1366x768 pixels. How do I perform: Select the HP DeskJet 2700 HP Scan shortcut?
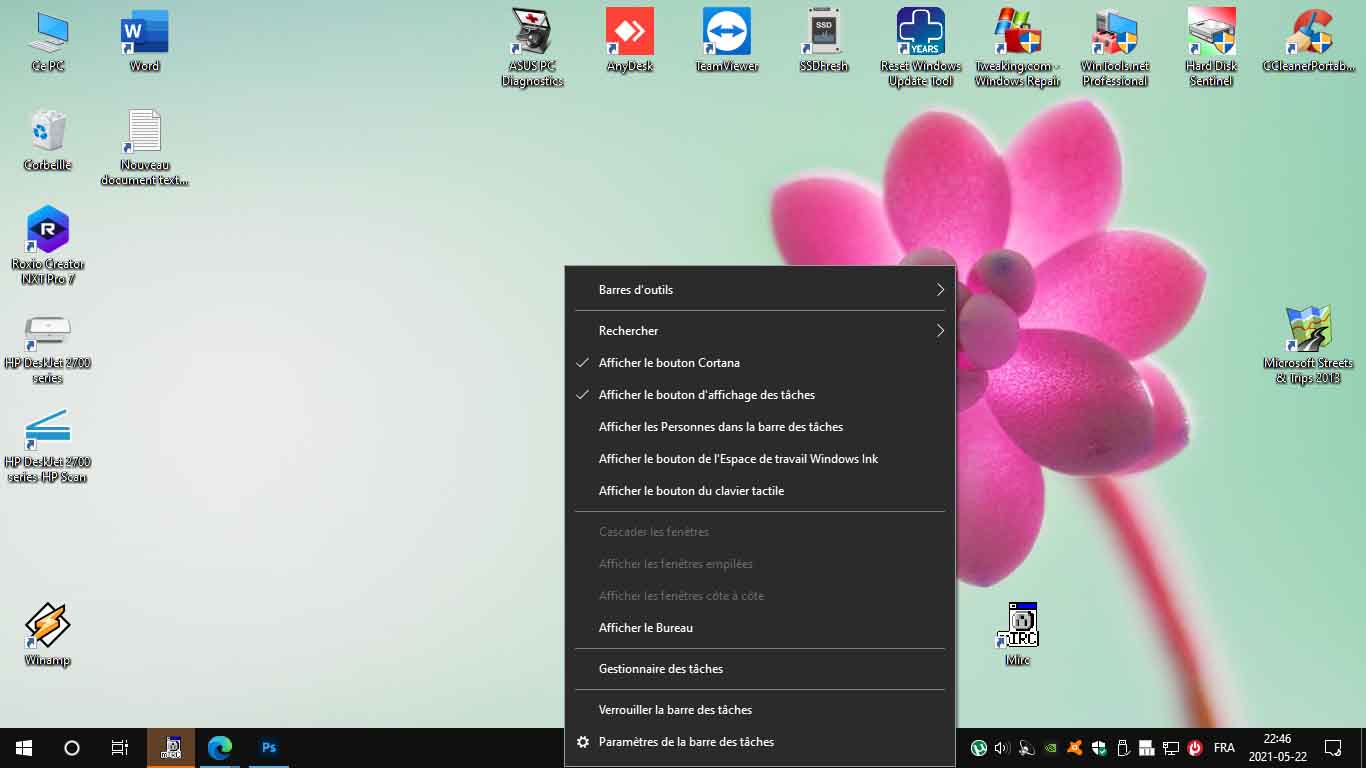click(x=48, y=447)
